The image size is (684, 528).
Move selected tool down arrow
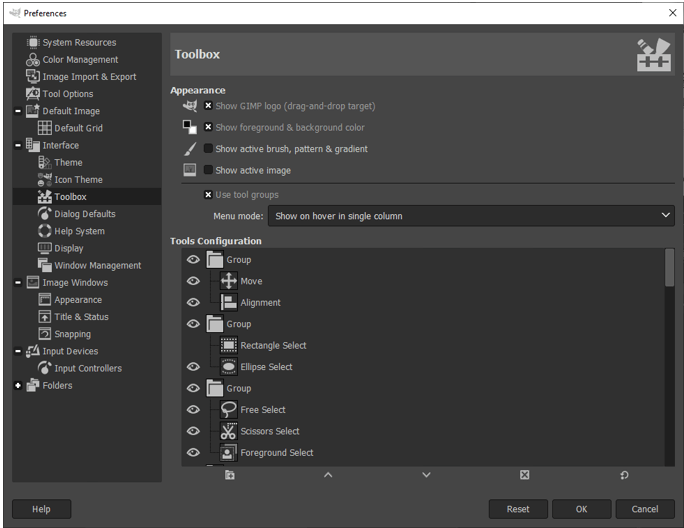click(426, 475)
